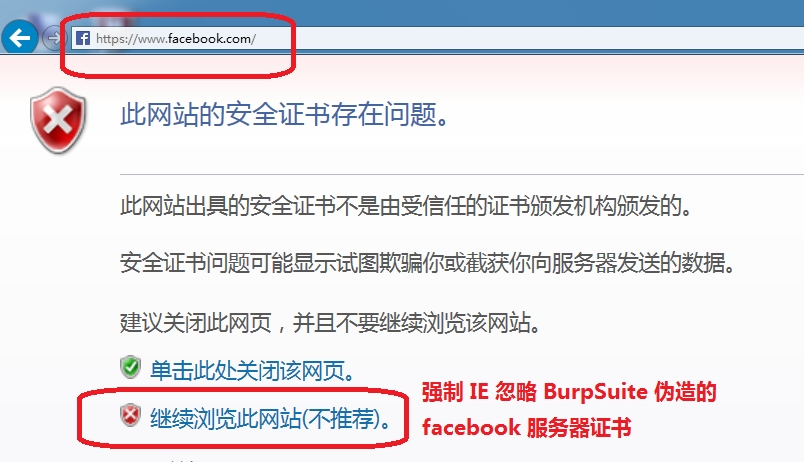Click sentence about 受信任的证书颁发机构

point(406,206)
